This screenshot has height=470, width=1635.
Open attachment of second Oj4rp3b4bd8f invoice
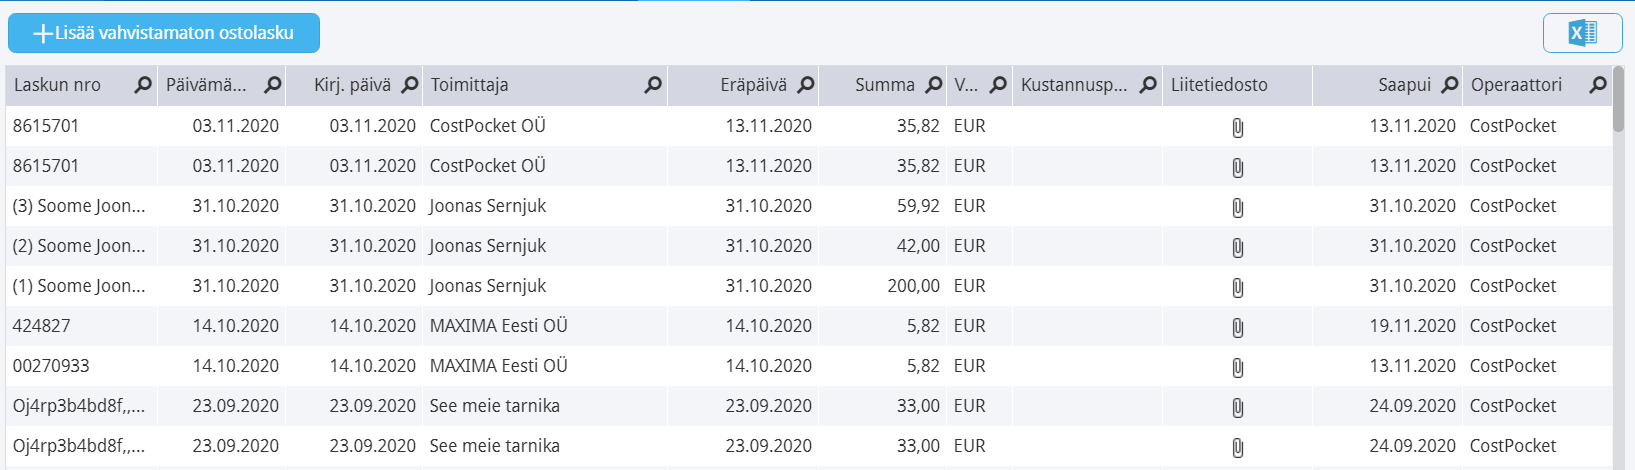click(1238, 447)
